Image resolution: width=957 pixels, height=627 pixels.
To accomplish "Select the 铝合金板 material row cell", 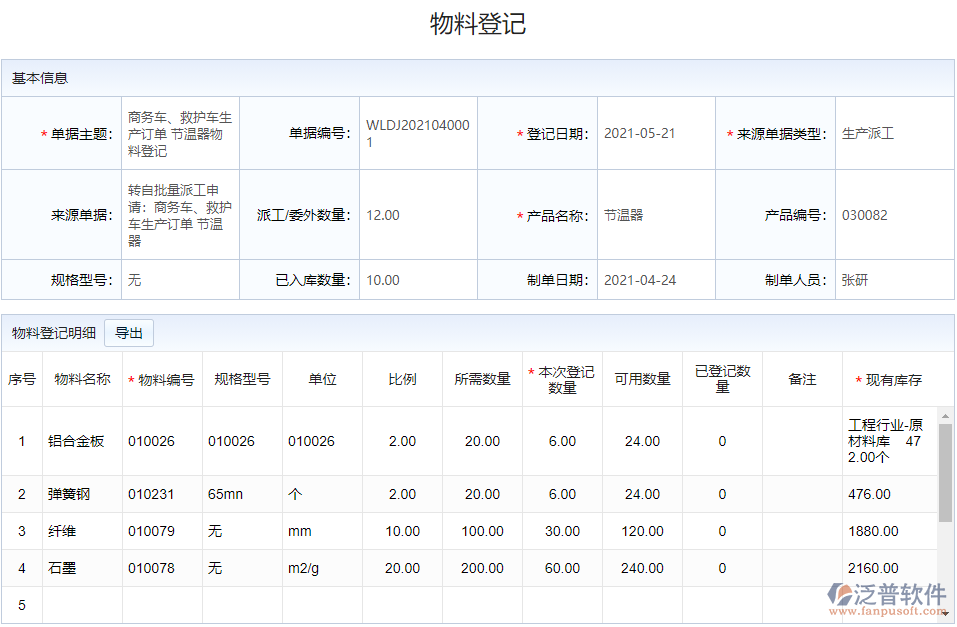I will coord(82,441).
